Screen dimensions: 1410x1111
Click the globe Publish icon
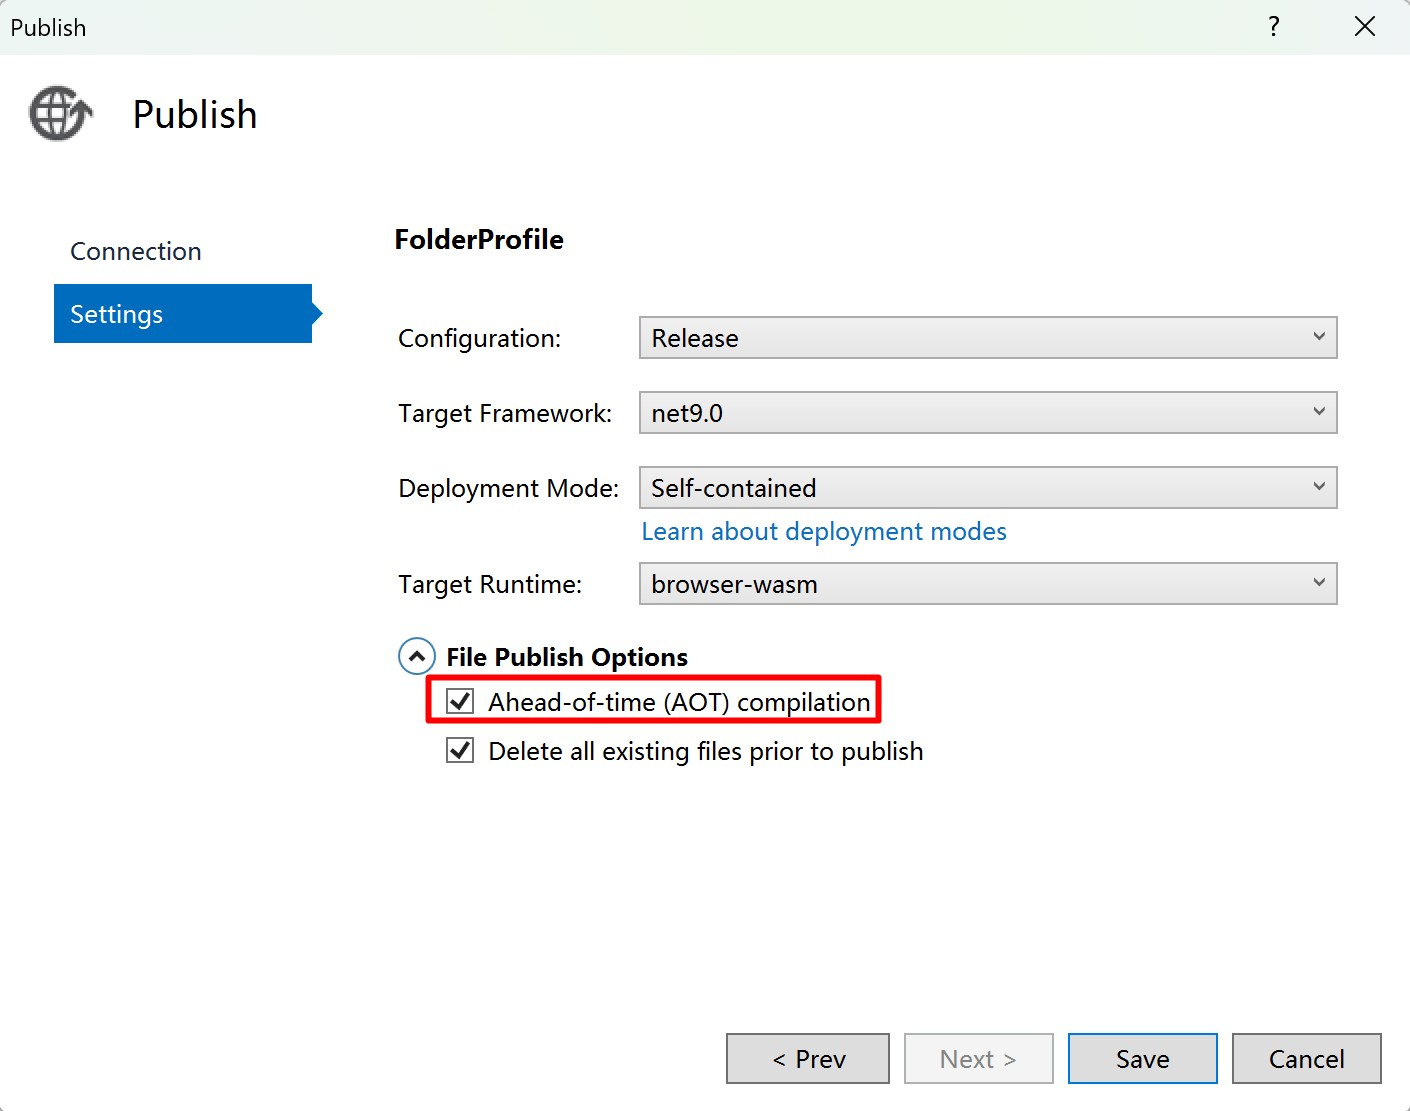[x=60, y=114]
